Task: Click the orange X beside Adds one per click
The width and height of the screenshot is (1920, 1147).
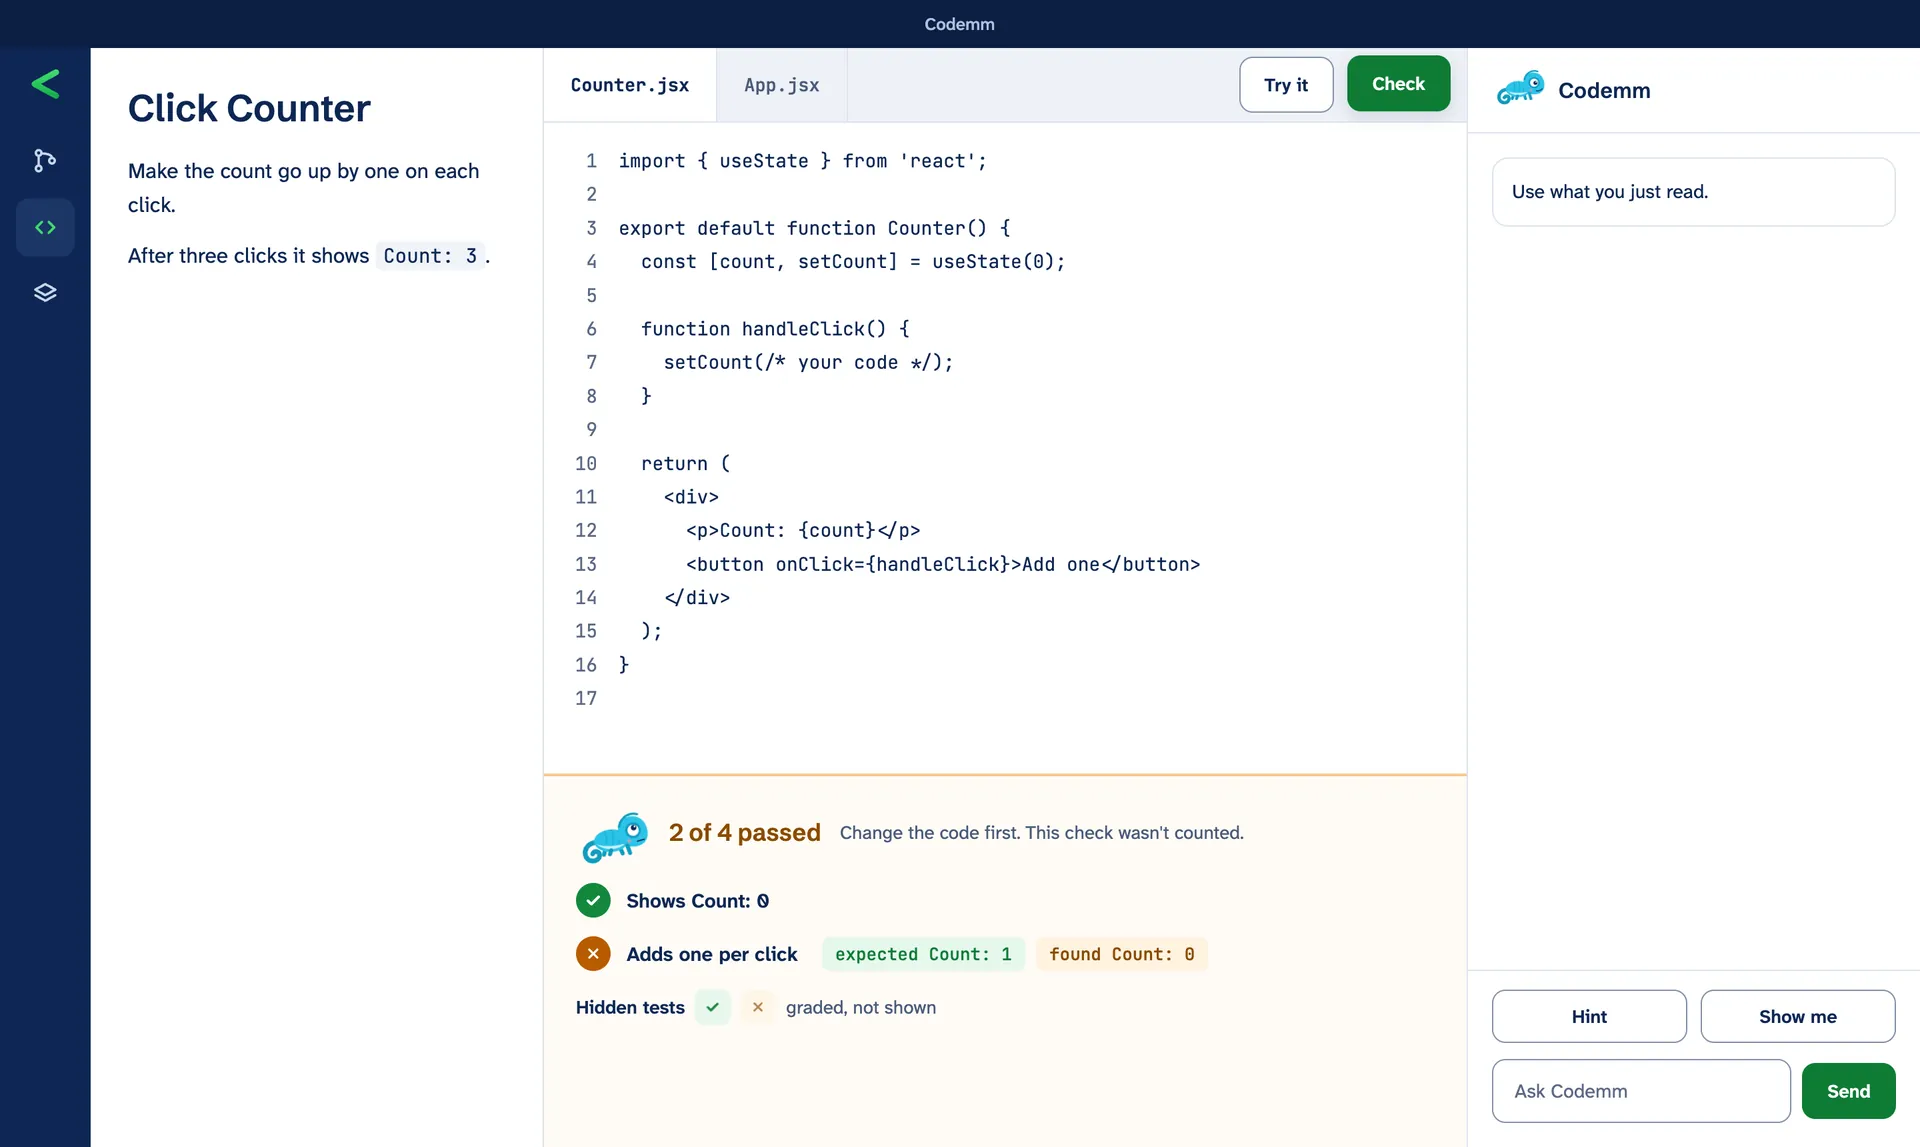Action: click(x=593, y=954)
